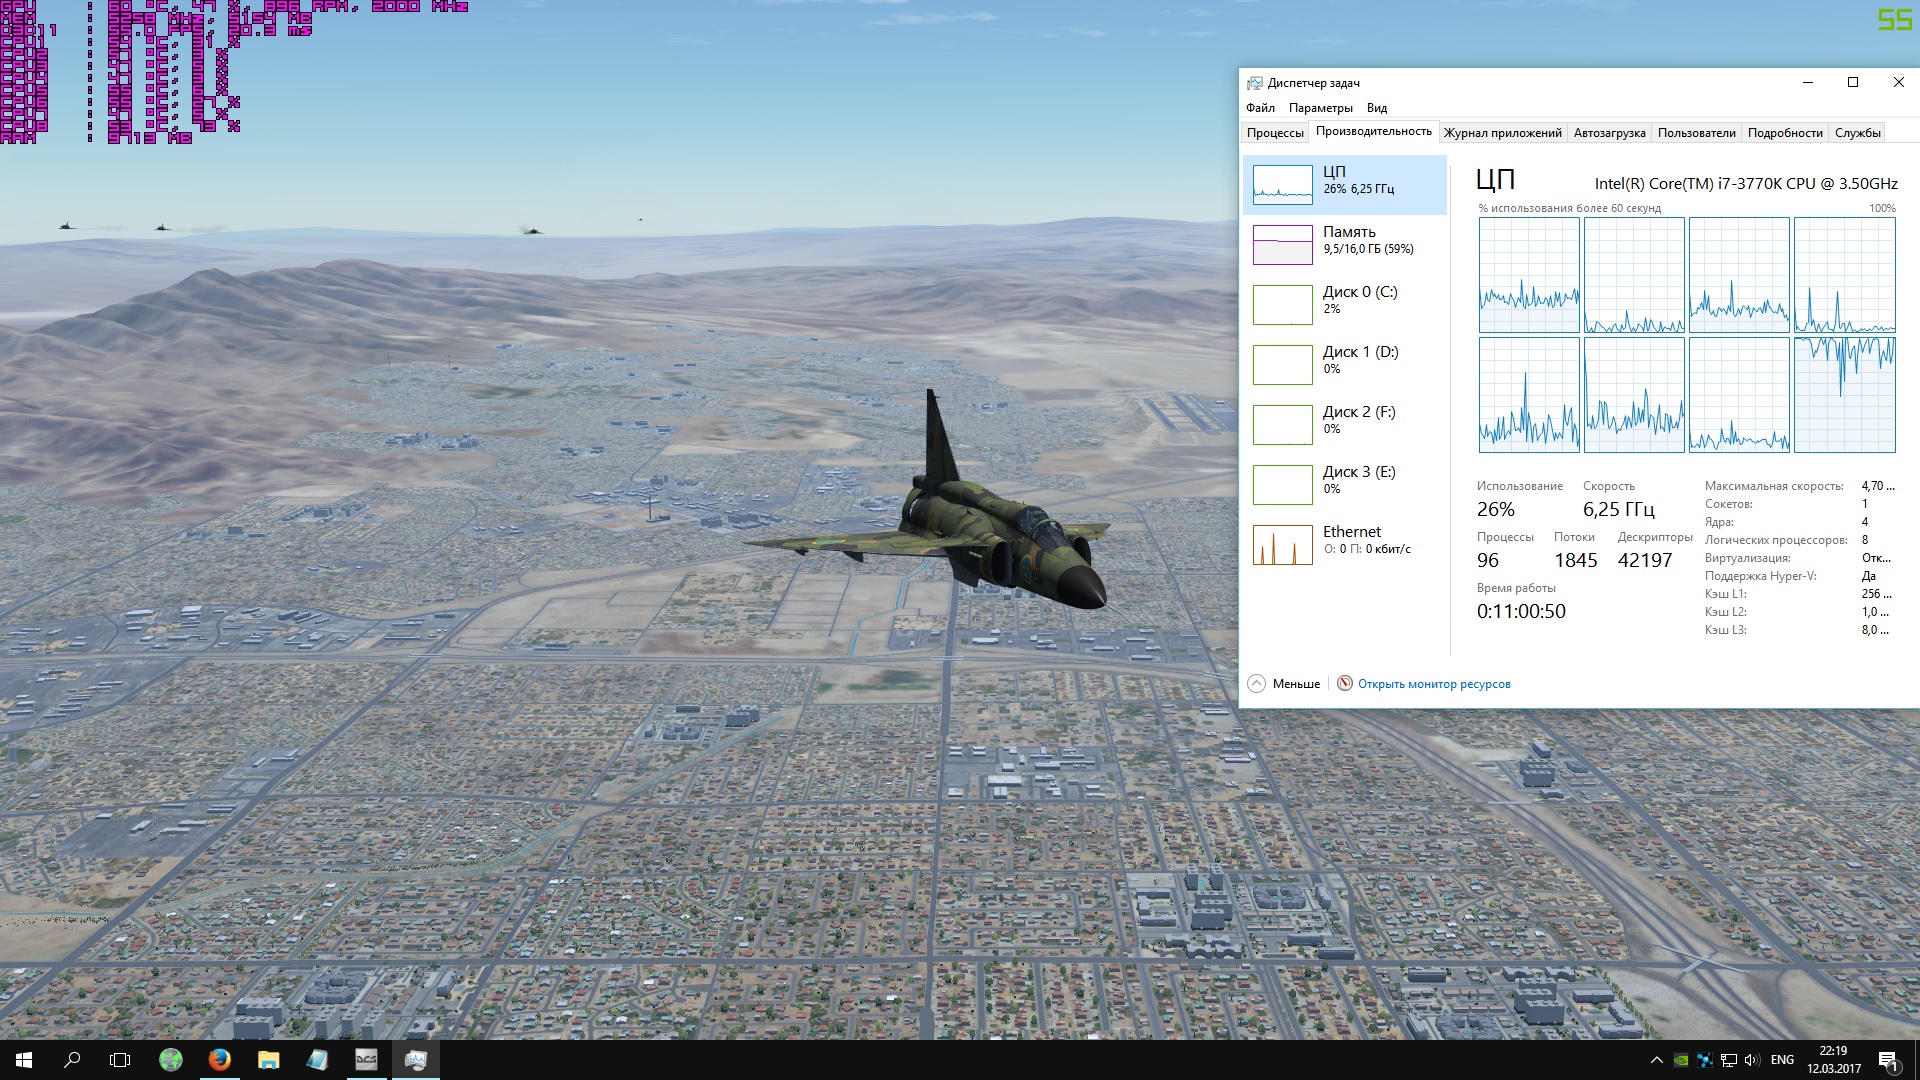Click first logical processor graph, top row

tap(1529, 275)
